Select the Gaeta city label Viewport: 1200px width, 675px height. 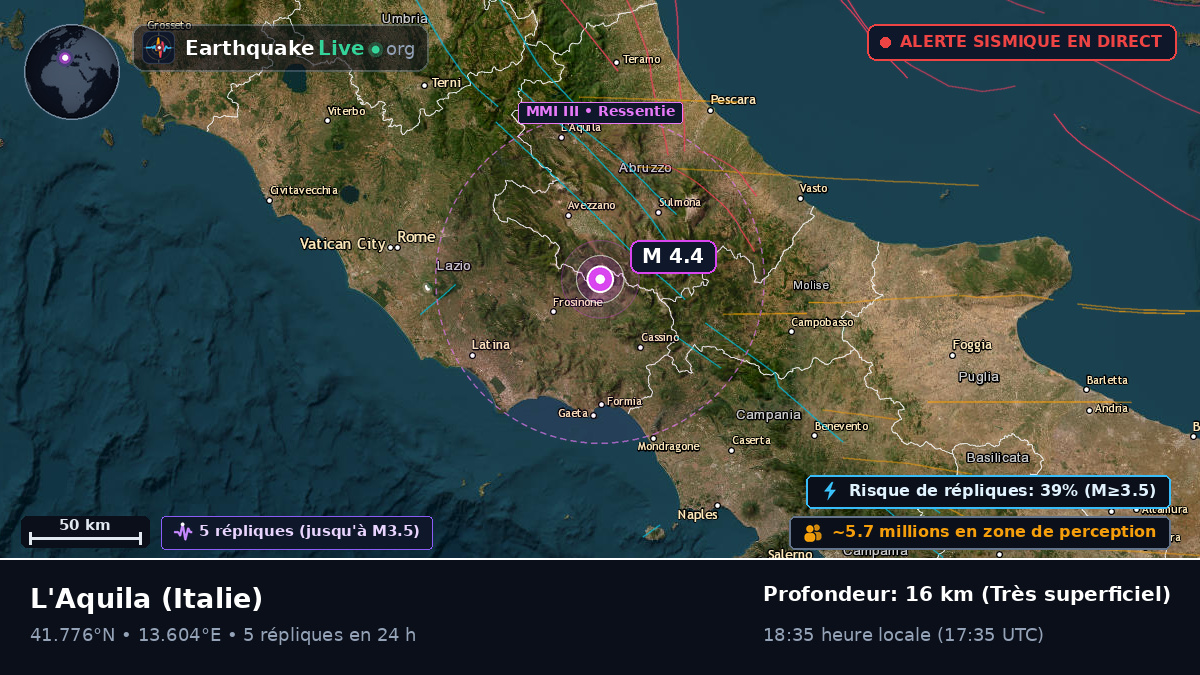click(573, 414)
